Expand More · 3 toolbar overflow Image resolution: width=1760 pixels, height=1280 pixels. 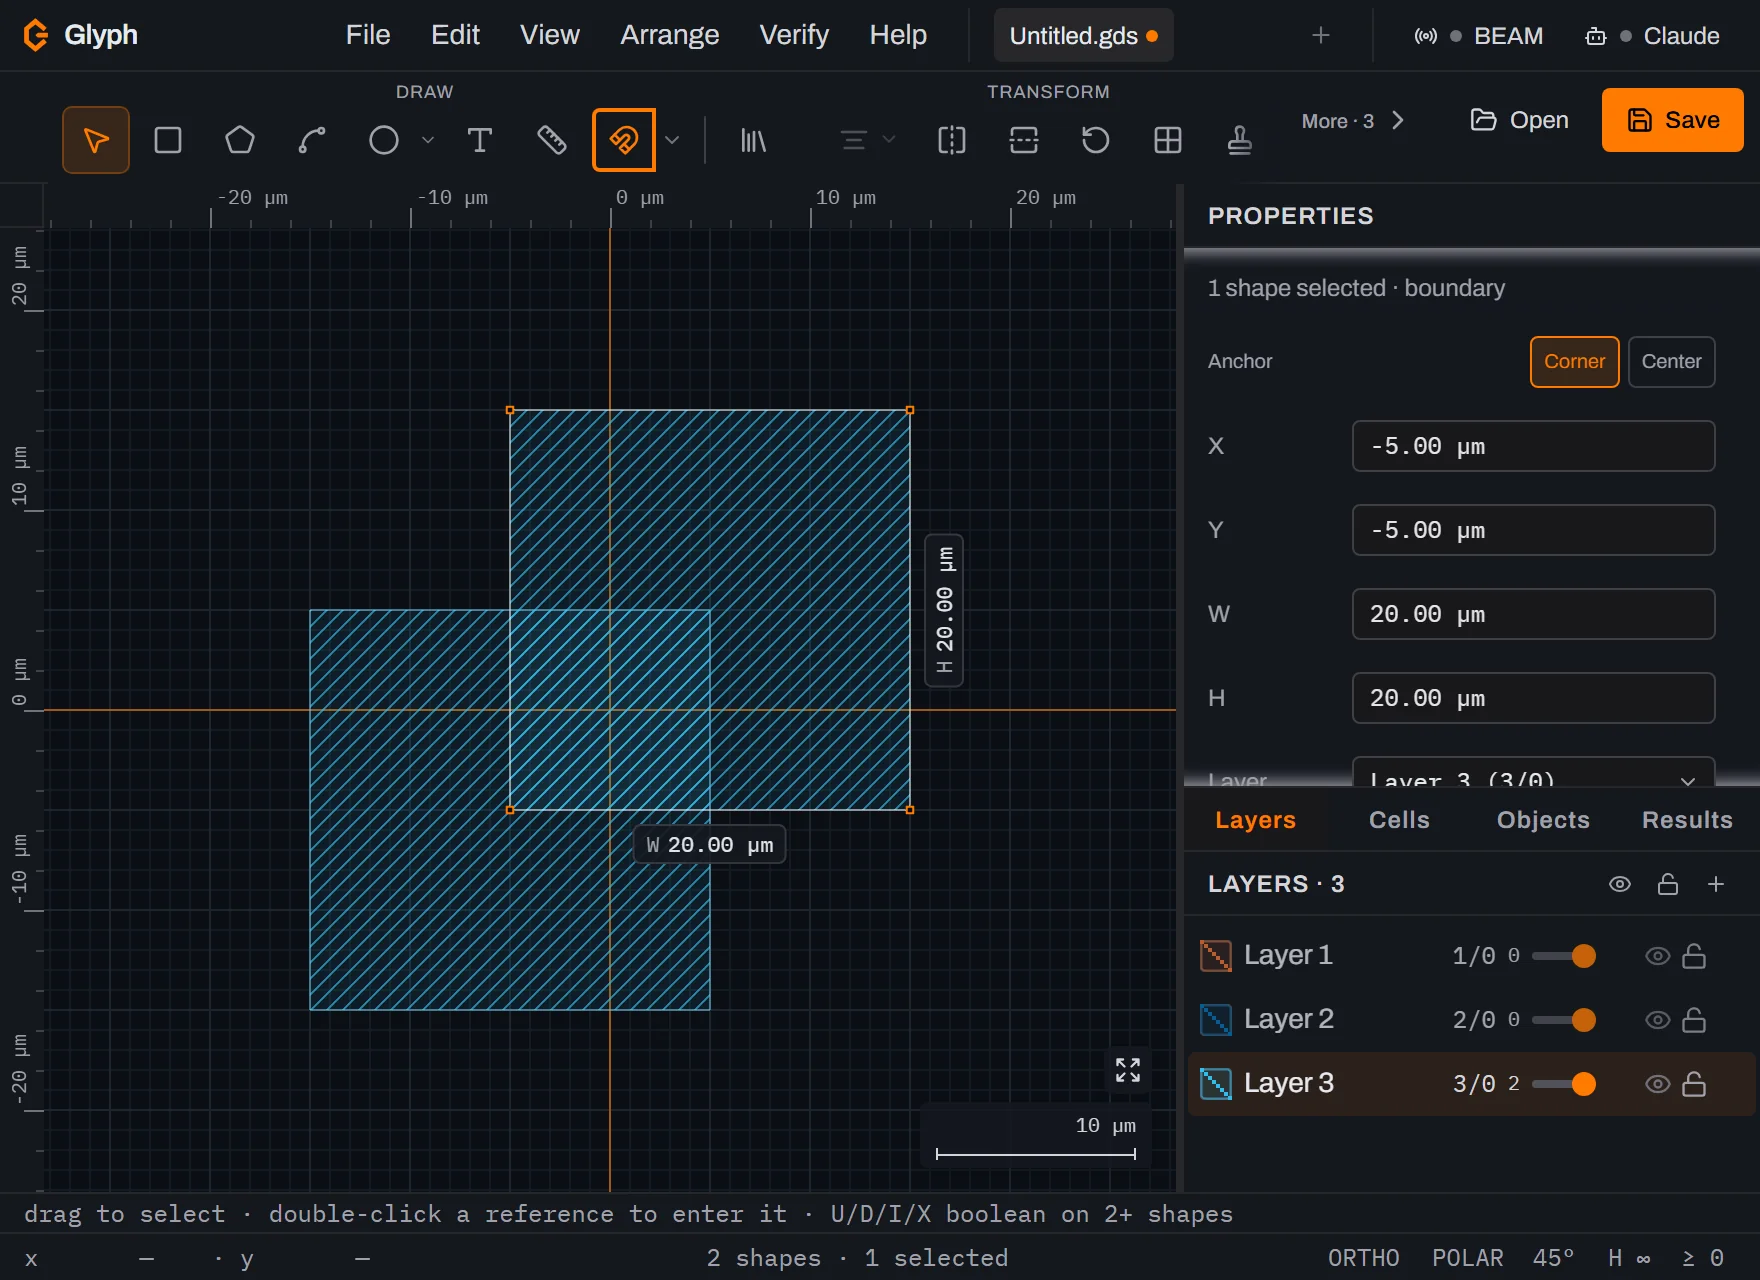coord(1353,121)
